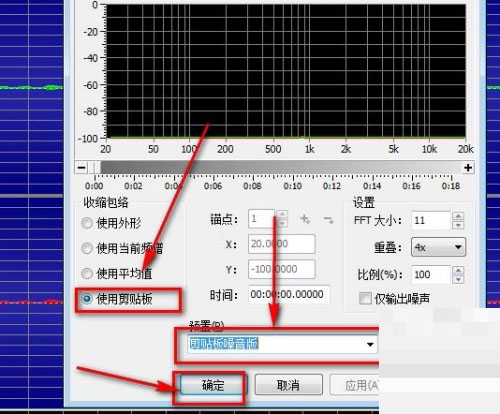This screenshot has width=500, height=414.
Task: Click the 取消 button
Action: point(289,385)
